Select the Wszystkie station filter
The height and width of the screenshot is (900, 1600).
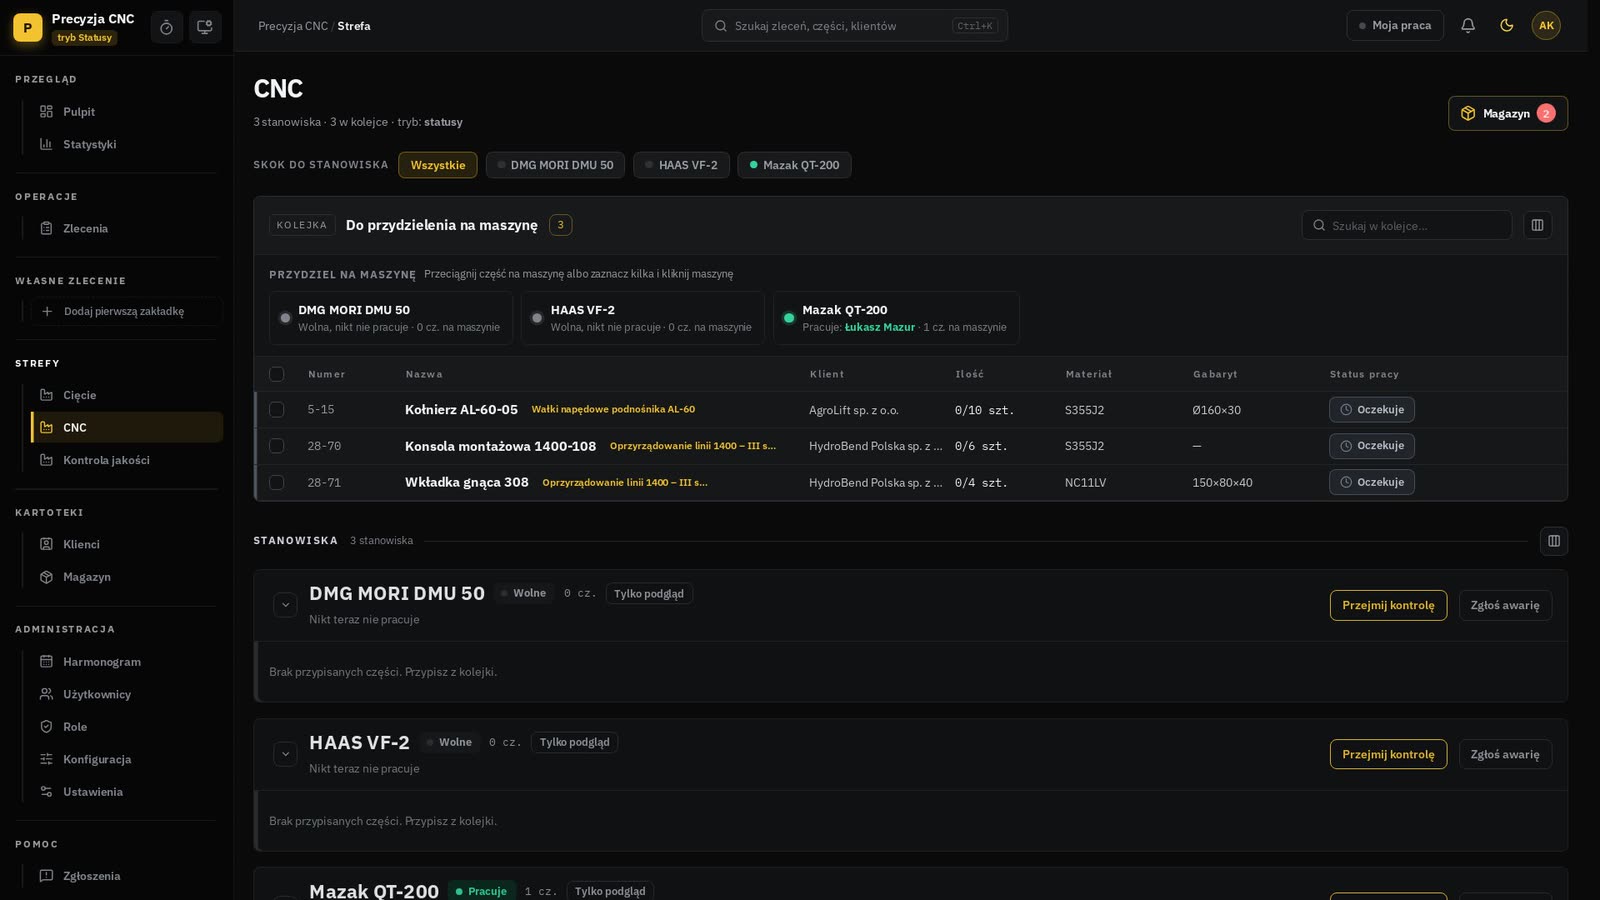tap(438, 165)
